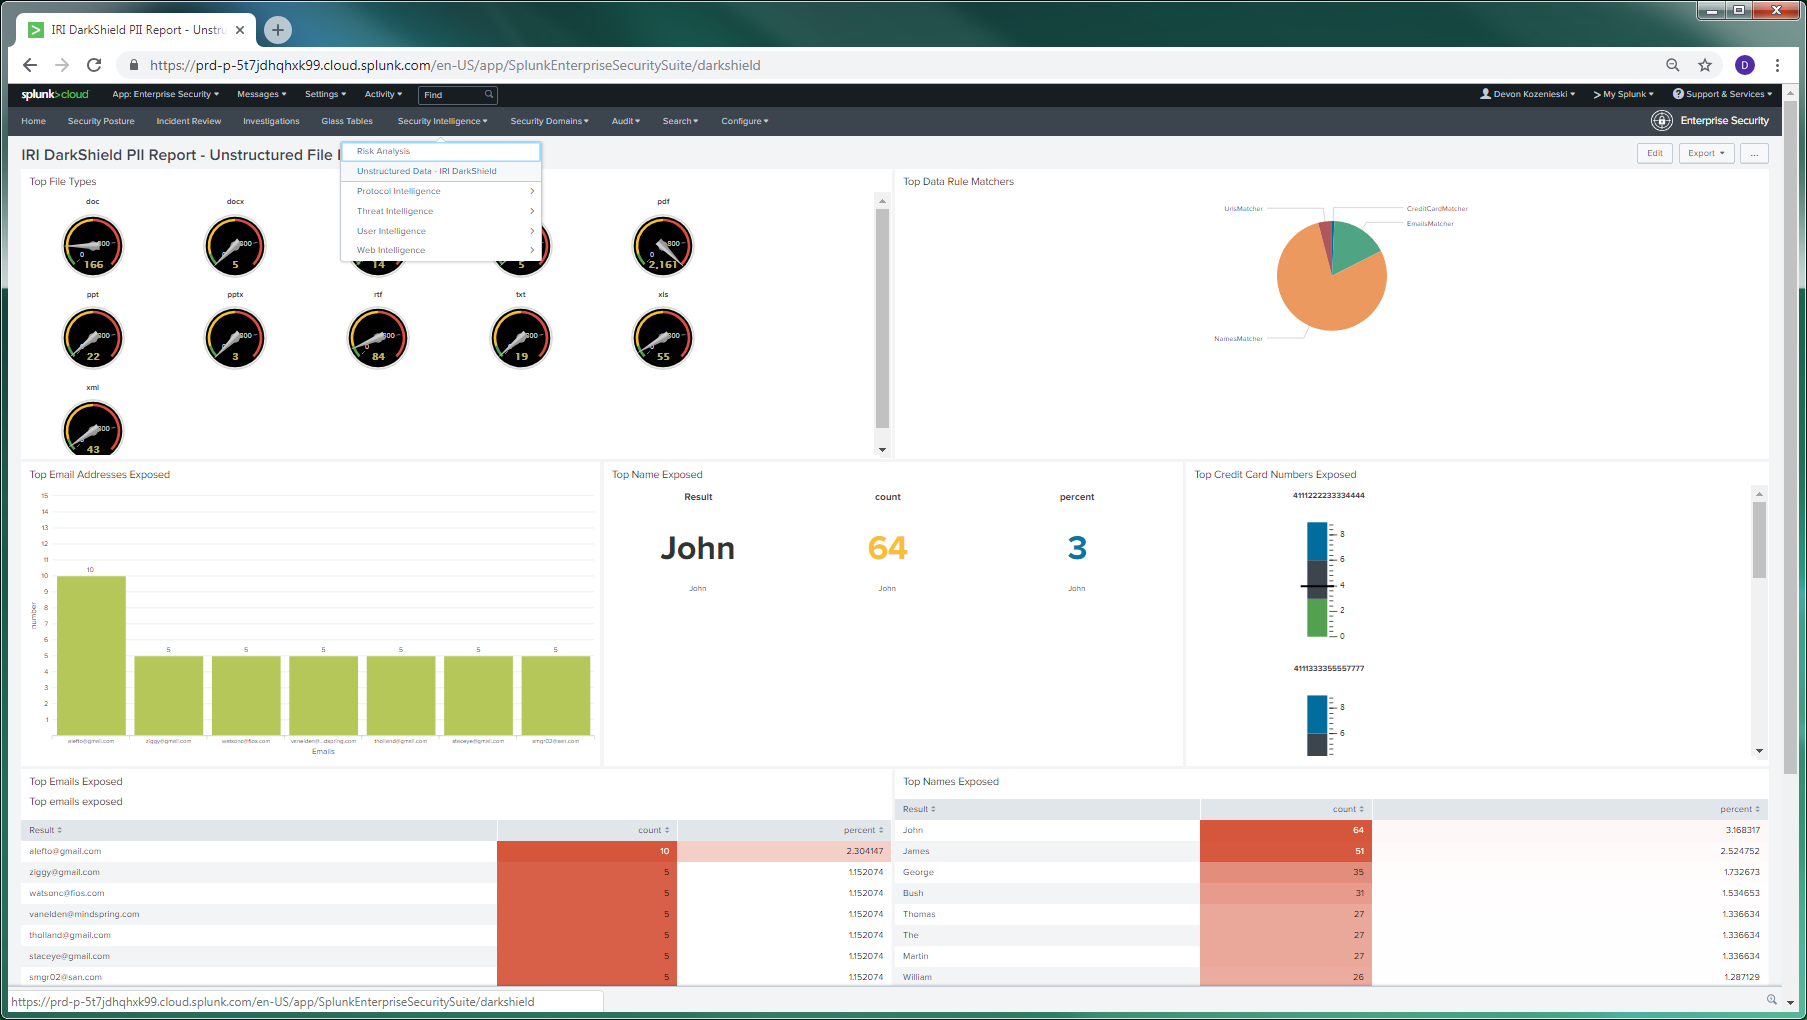Click the site lock icon
Image resolution: width=1807 pixels, height=1020 pixels.
tap(133, 65)
